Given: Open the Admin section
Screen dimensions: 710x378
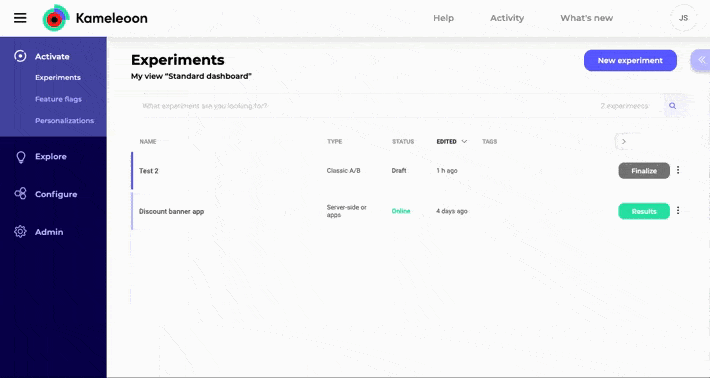Looking at the screenshot, I should tap(49, 232).
